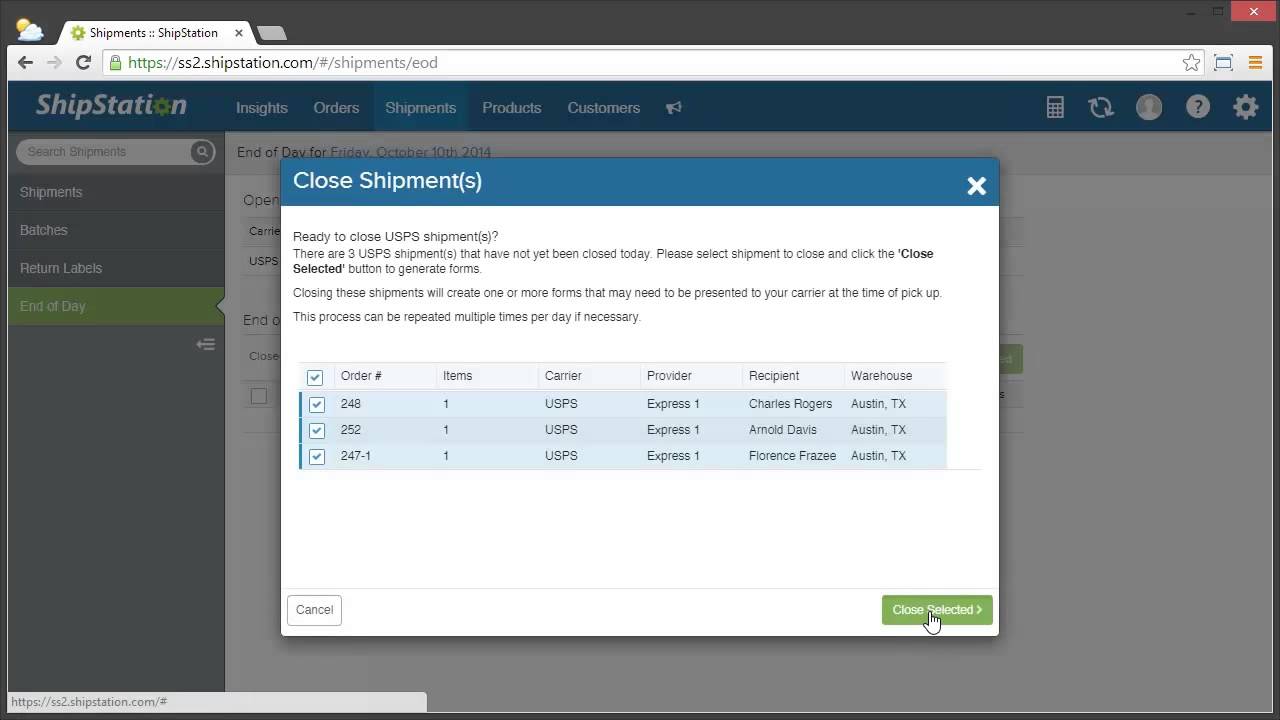The width and height of the screenshot is (1280, 720).
Task: Open the user account avatar icon
Action: [x=1149, y=108]
